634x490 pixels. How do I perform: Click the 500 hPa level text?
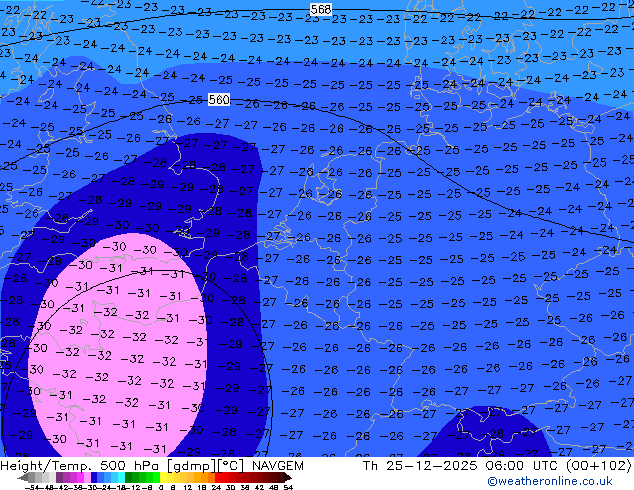[x=131, y=466]
